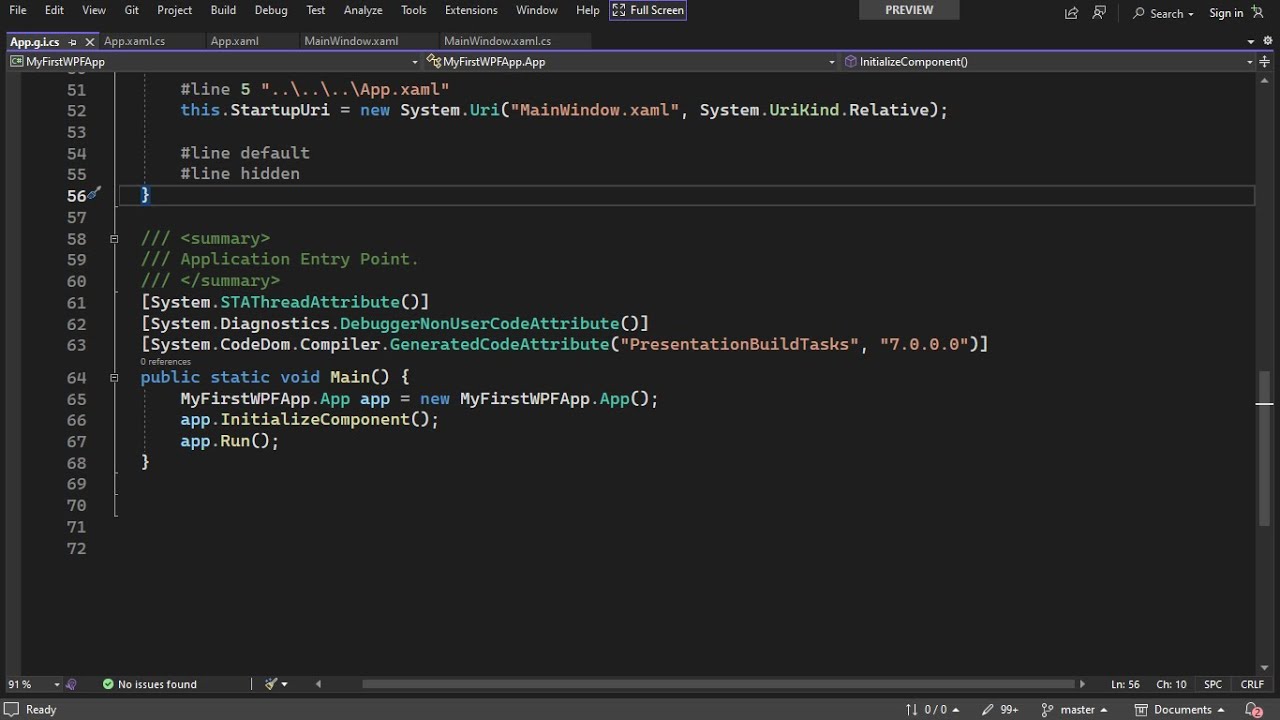Open the Analyze menu
The height and width of the screenshot is (720, 1280).
pyautogui.click(x=363, y=10)
